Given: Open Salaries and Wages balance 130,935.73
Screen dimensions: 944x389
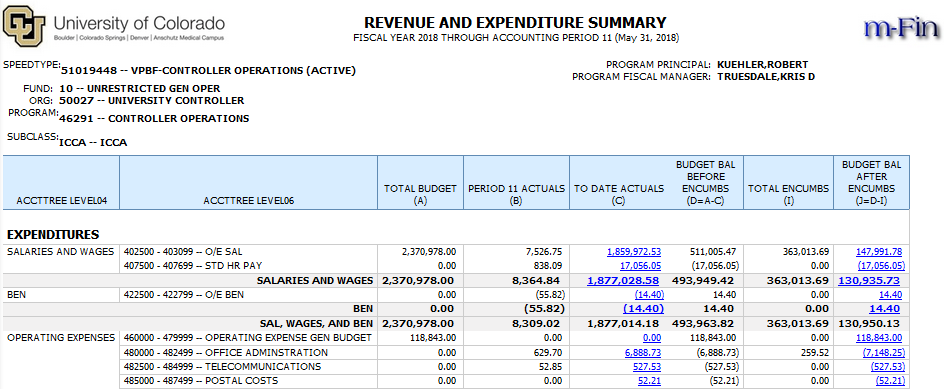Looking at the screenshot, I should point(868,280).
